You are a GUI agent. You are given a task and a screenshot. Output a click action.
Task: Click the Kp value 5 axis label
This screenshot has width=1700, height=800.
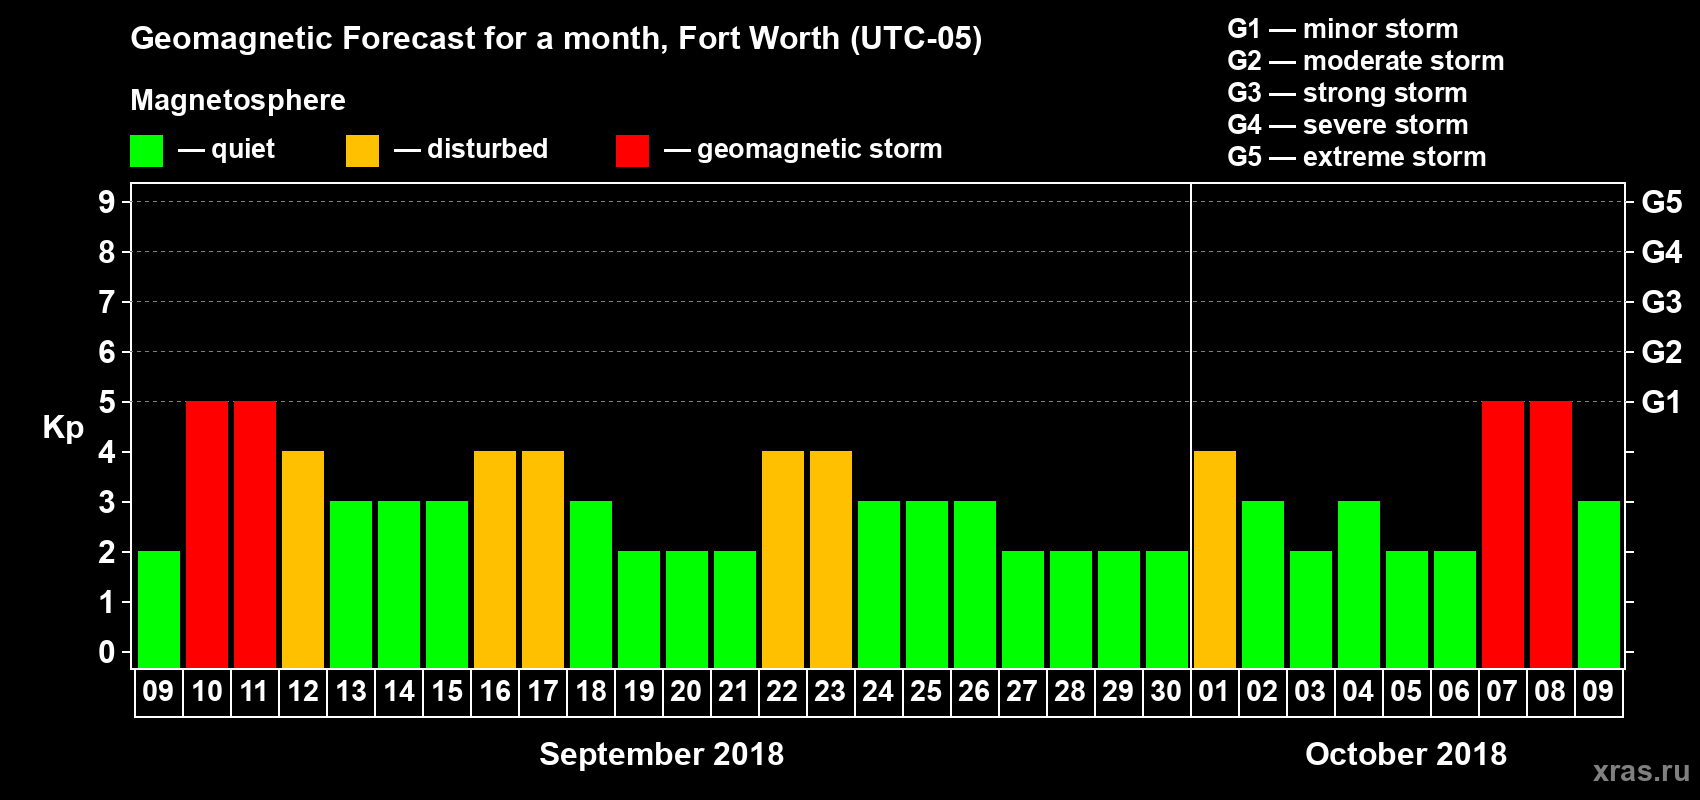[x=107, y=402]
